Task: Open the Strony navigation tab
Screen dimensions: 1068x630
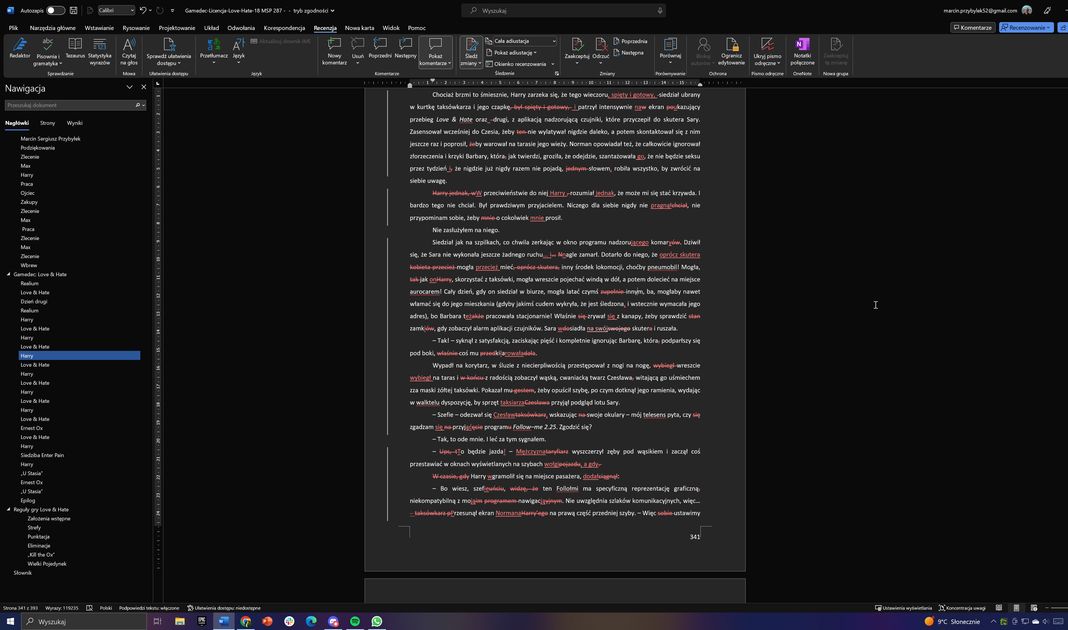Action: (47, 123)
